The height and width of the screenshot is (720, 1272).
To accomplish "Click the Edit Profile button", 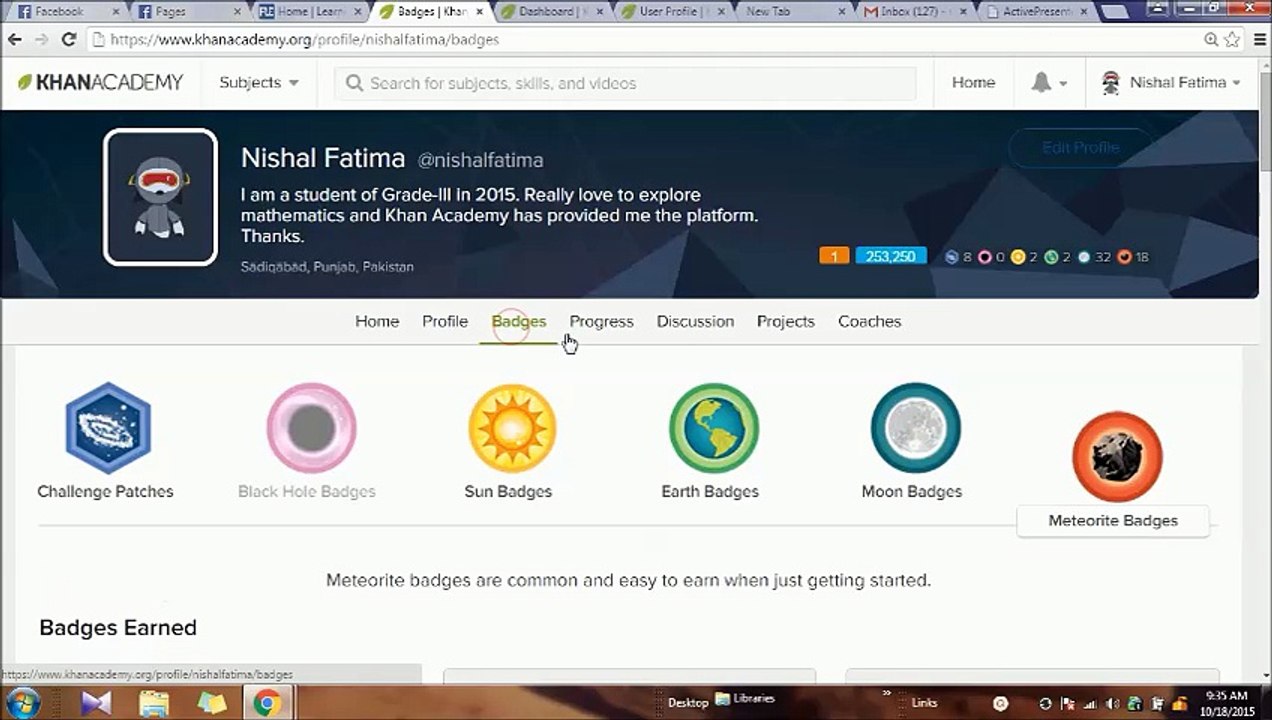I will point(1081,148).
